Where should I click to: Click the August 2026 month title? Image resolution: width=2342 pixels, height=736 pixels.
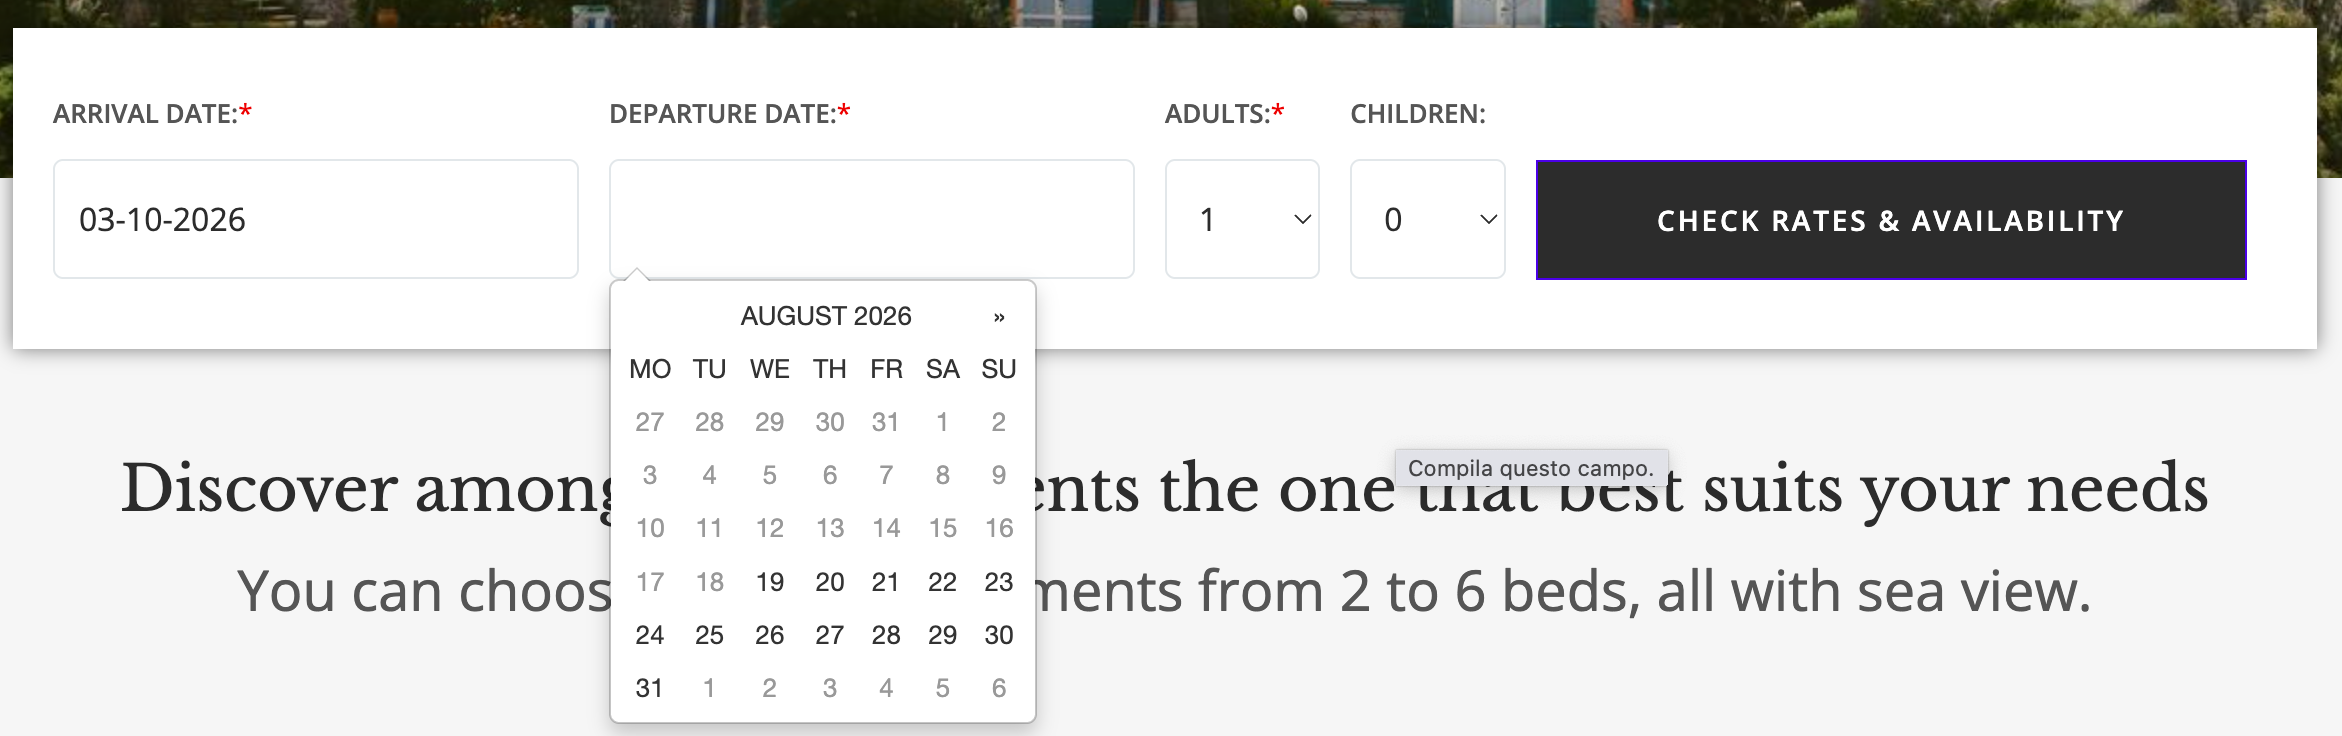pyautogui.click(x=826, y=316)
